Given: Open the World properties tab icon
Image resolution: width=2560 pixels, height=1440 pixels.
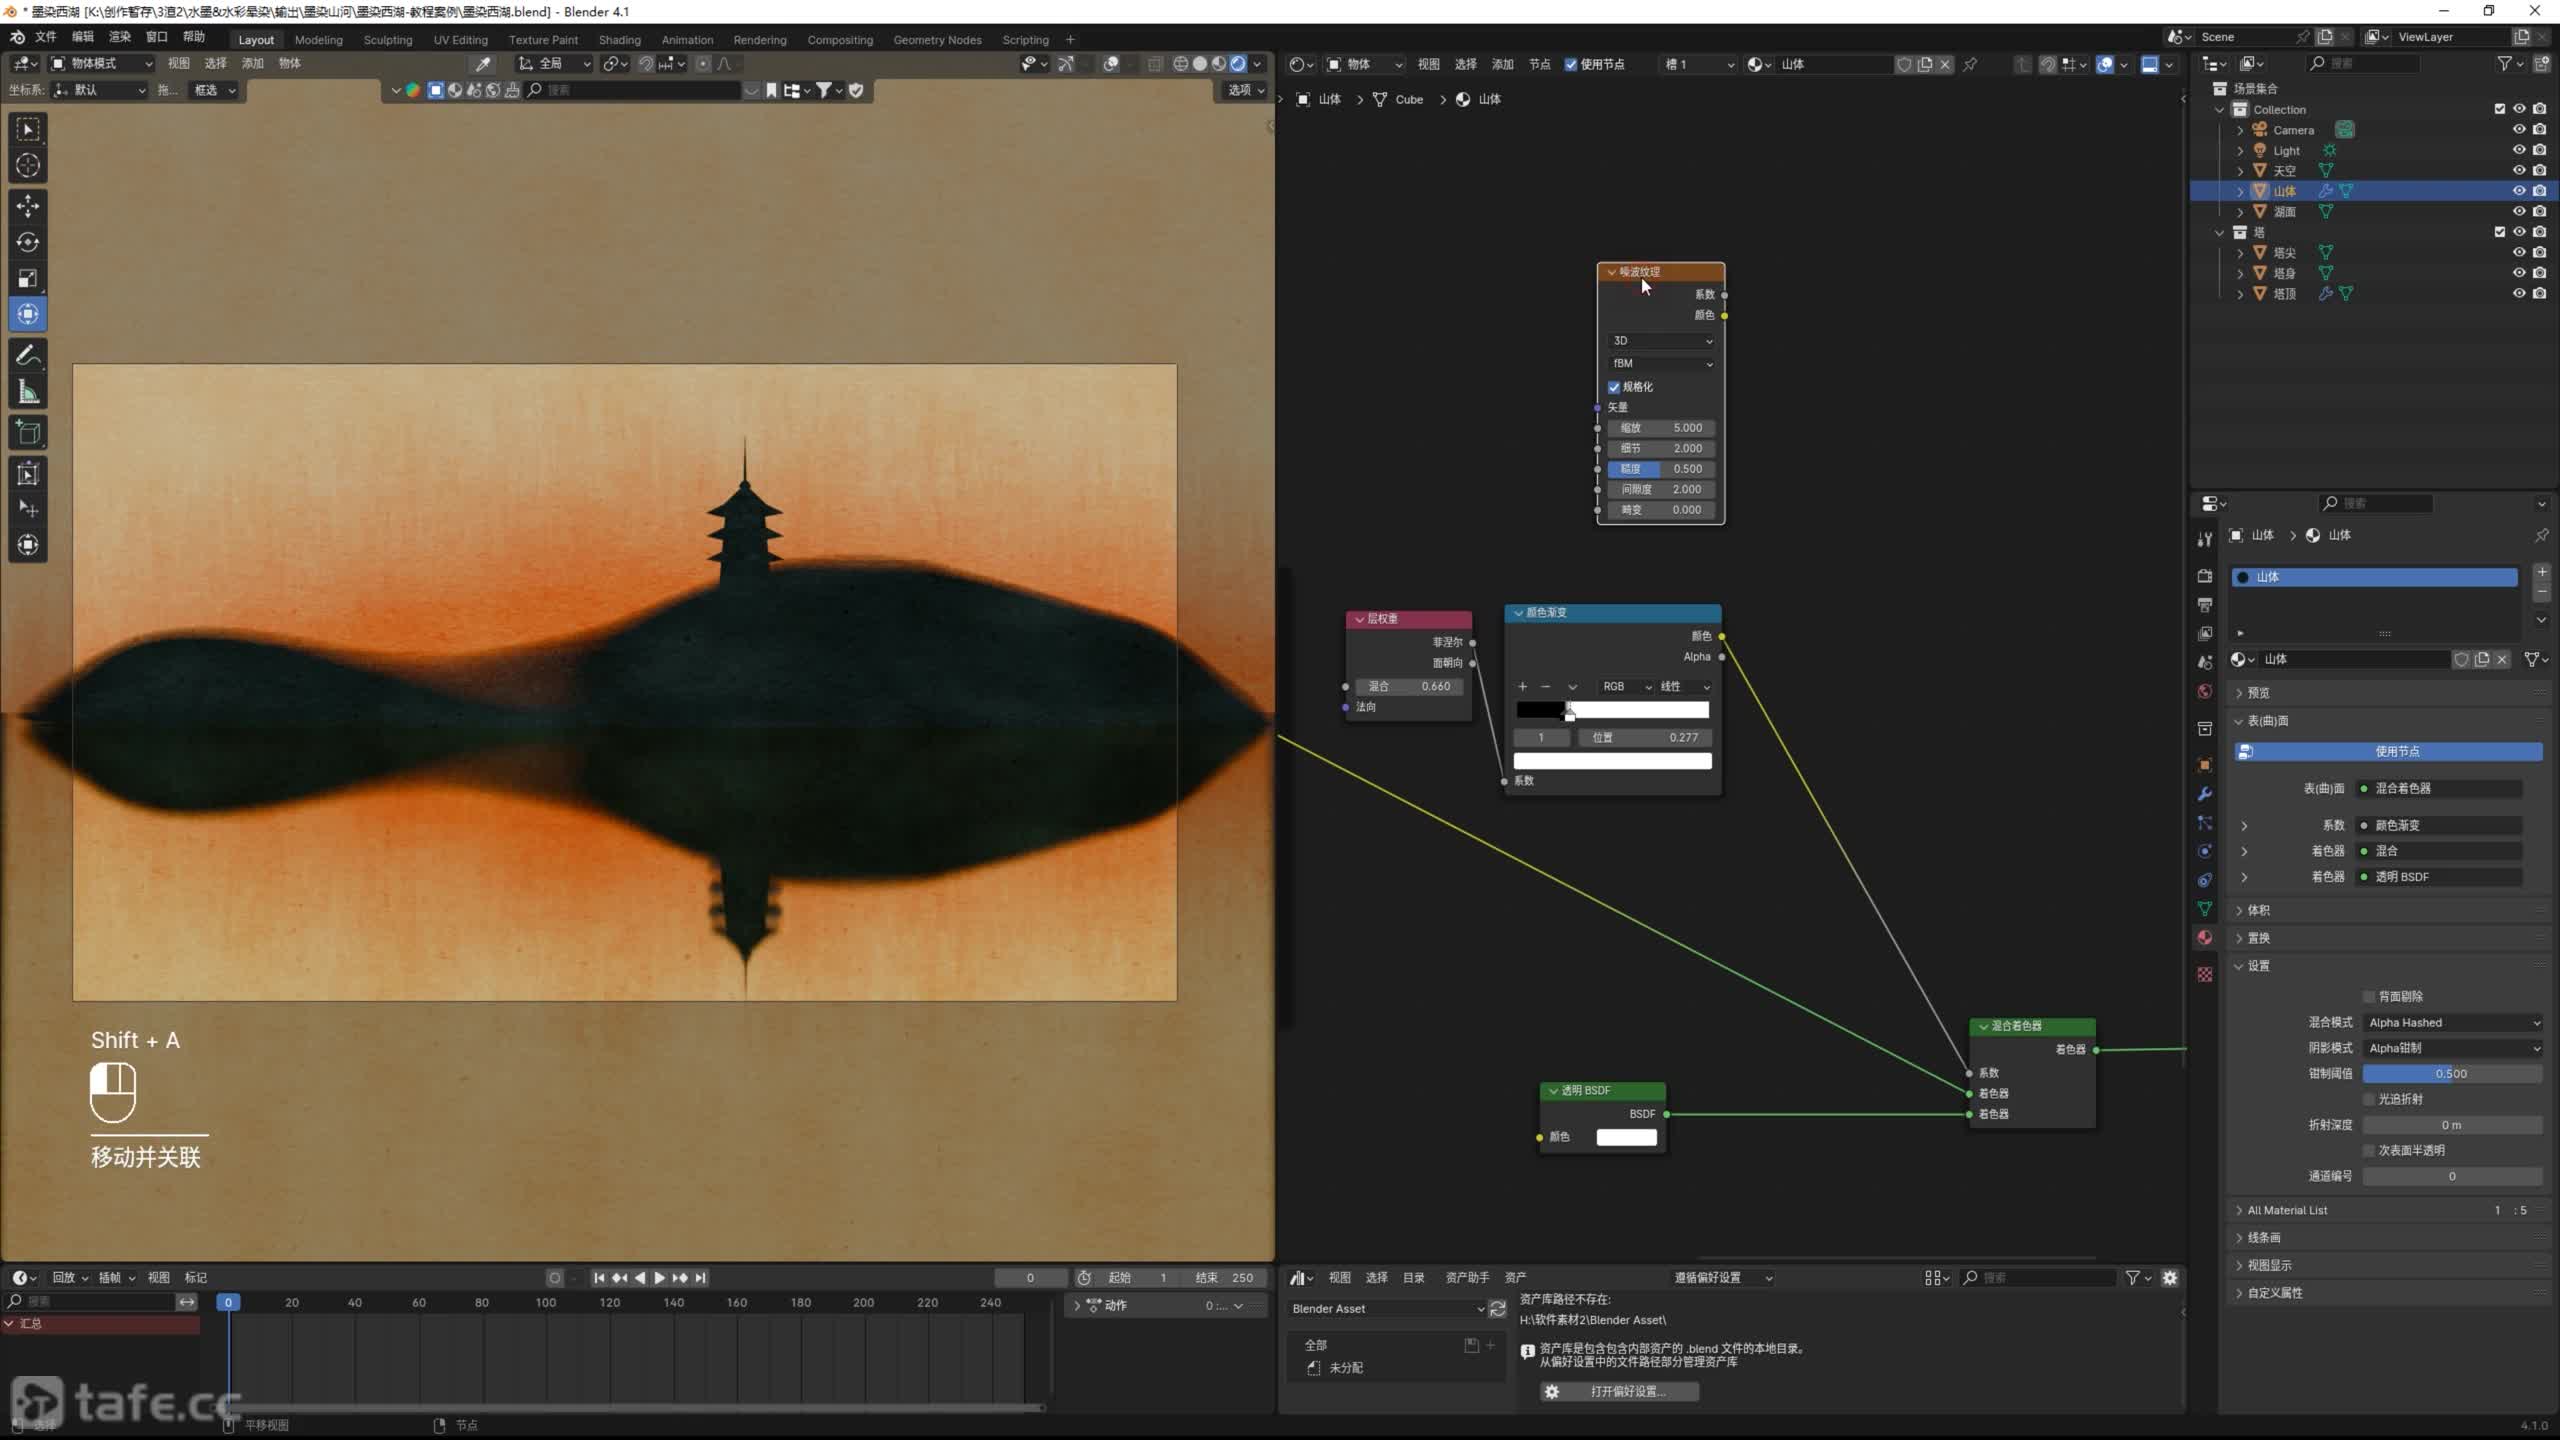Looking at the screenshot, I should click(2205, 691).
